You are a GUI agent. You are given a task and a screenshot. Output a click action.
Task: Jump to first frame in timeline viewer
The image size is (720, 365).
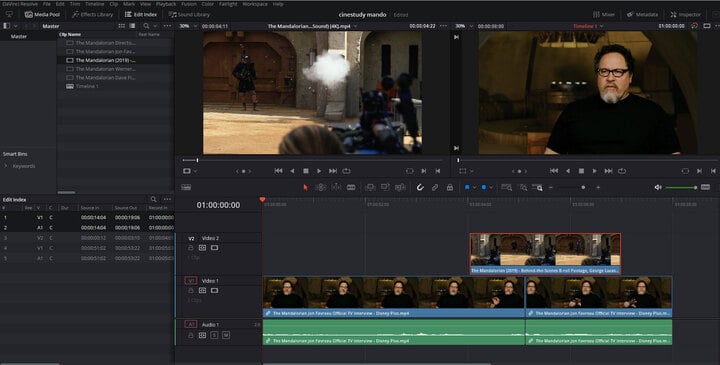click(554, 171)
